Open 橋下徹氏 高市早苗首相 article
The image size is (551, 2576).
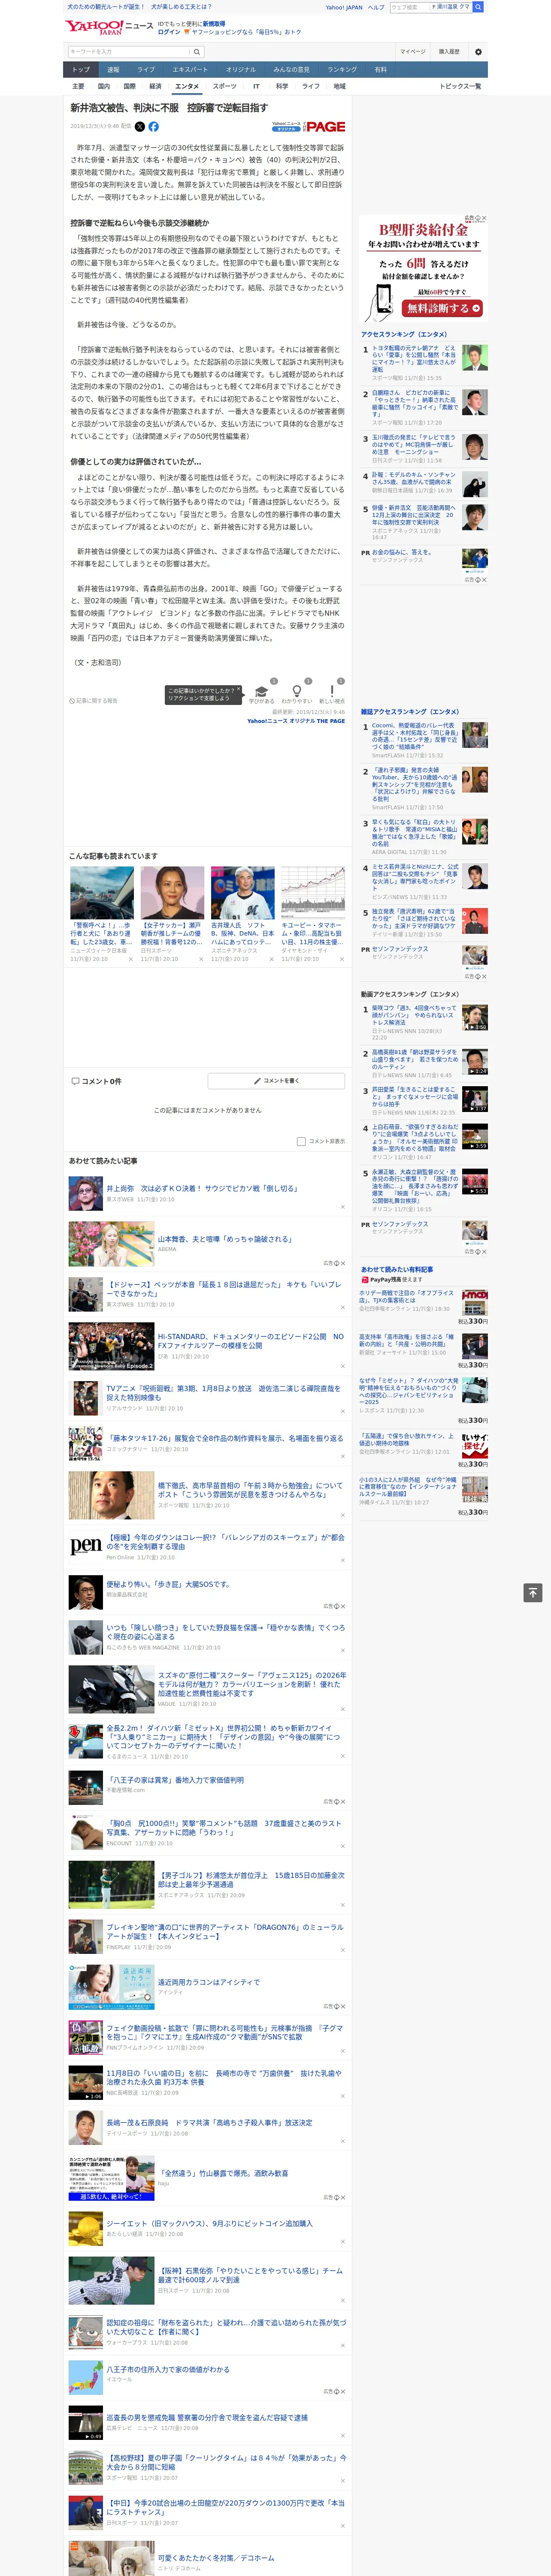point(251,1489)
